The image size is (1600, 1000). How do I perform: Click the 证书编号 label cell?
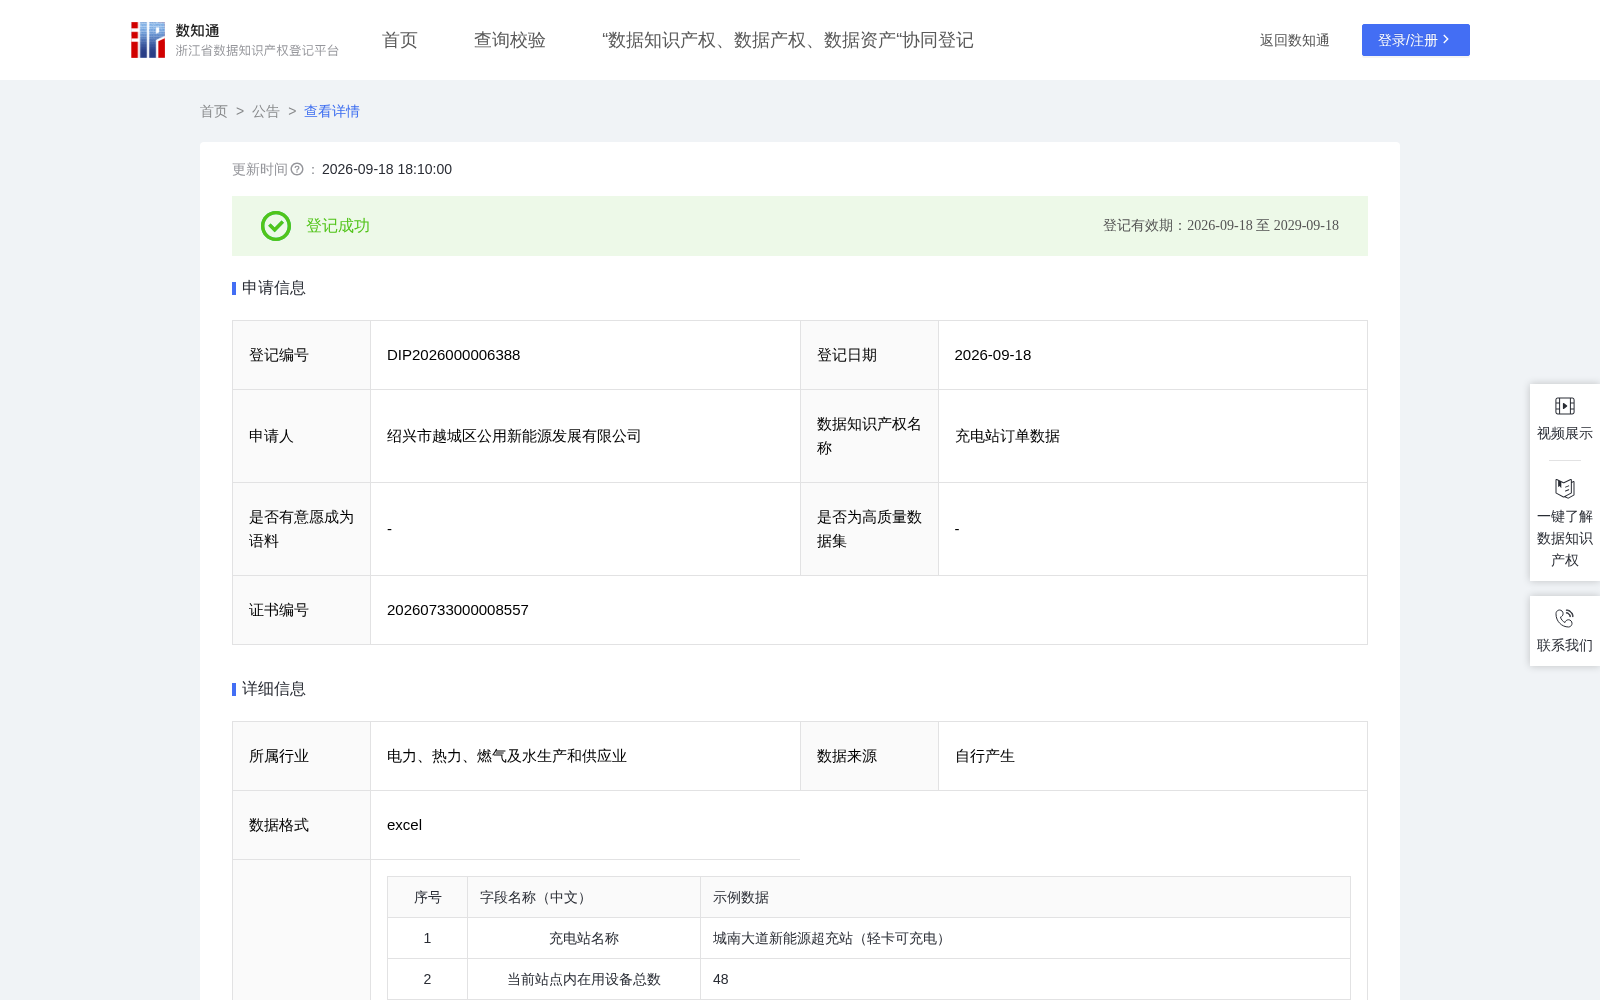click(x=302, y=610)
